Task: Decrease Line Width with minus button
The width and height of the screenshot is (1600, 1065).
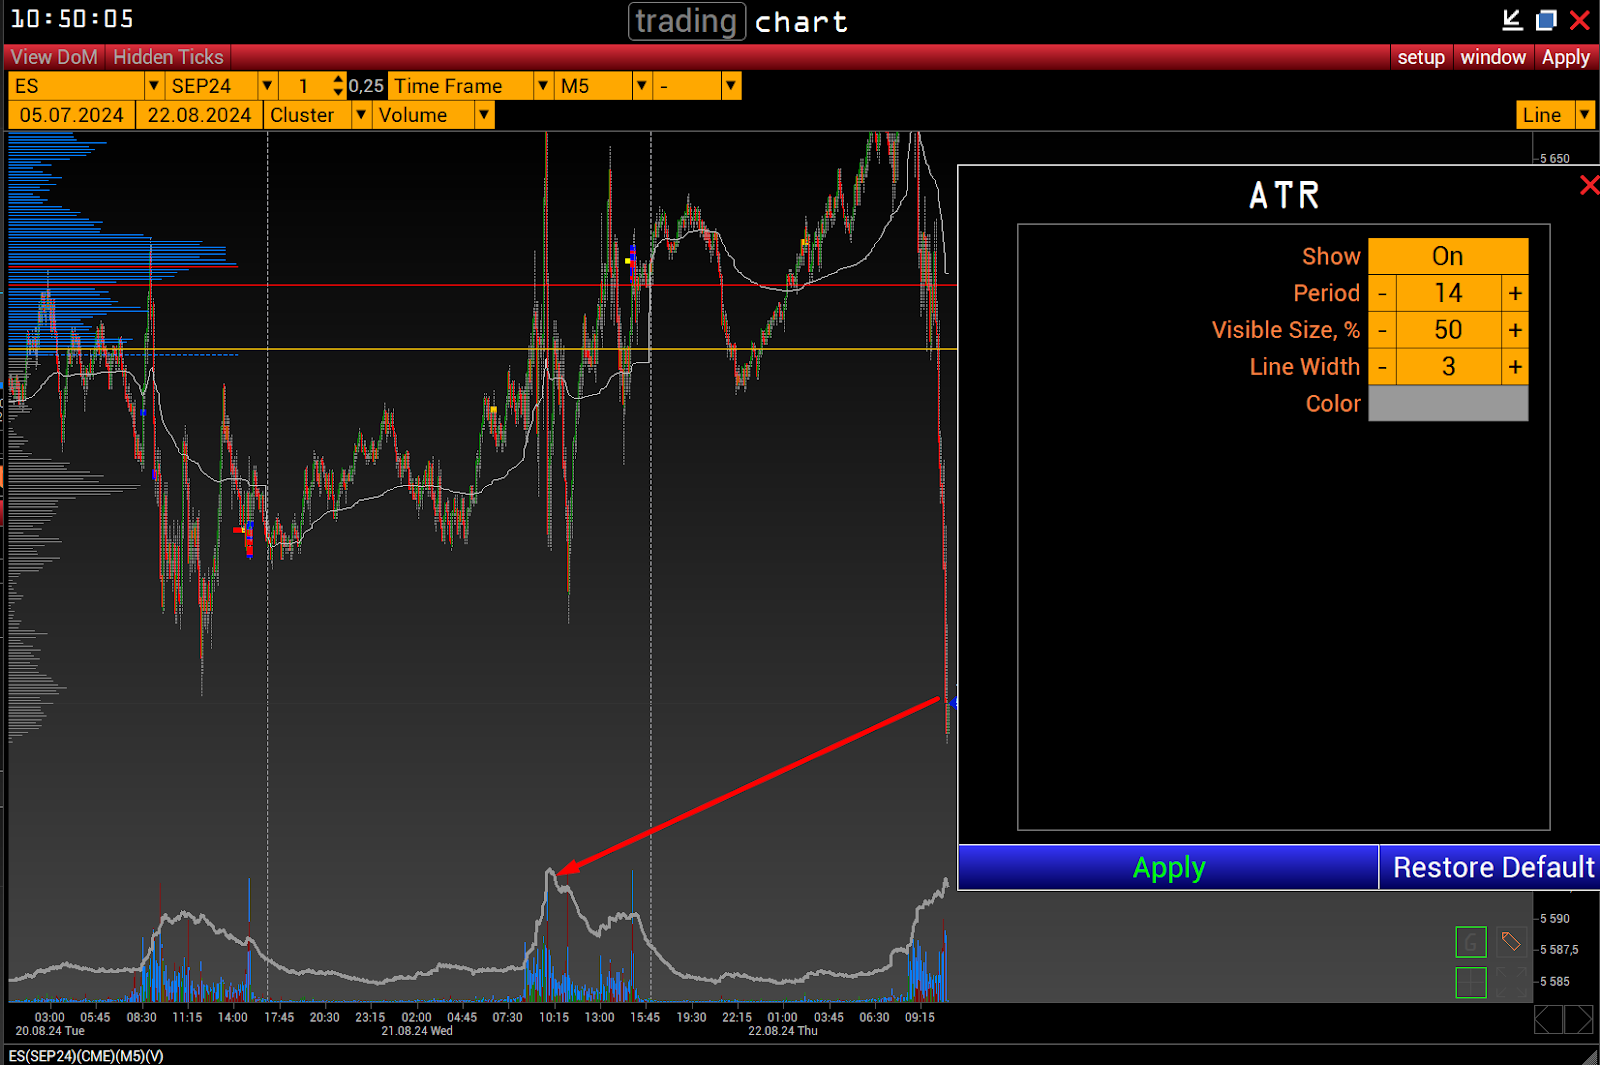Action: 1382,367
